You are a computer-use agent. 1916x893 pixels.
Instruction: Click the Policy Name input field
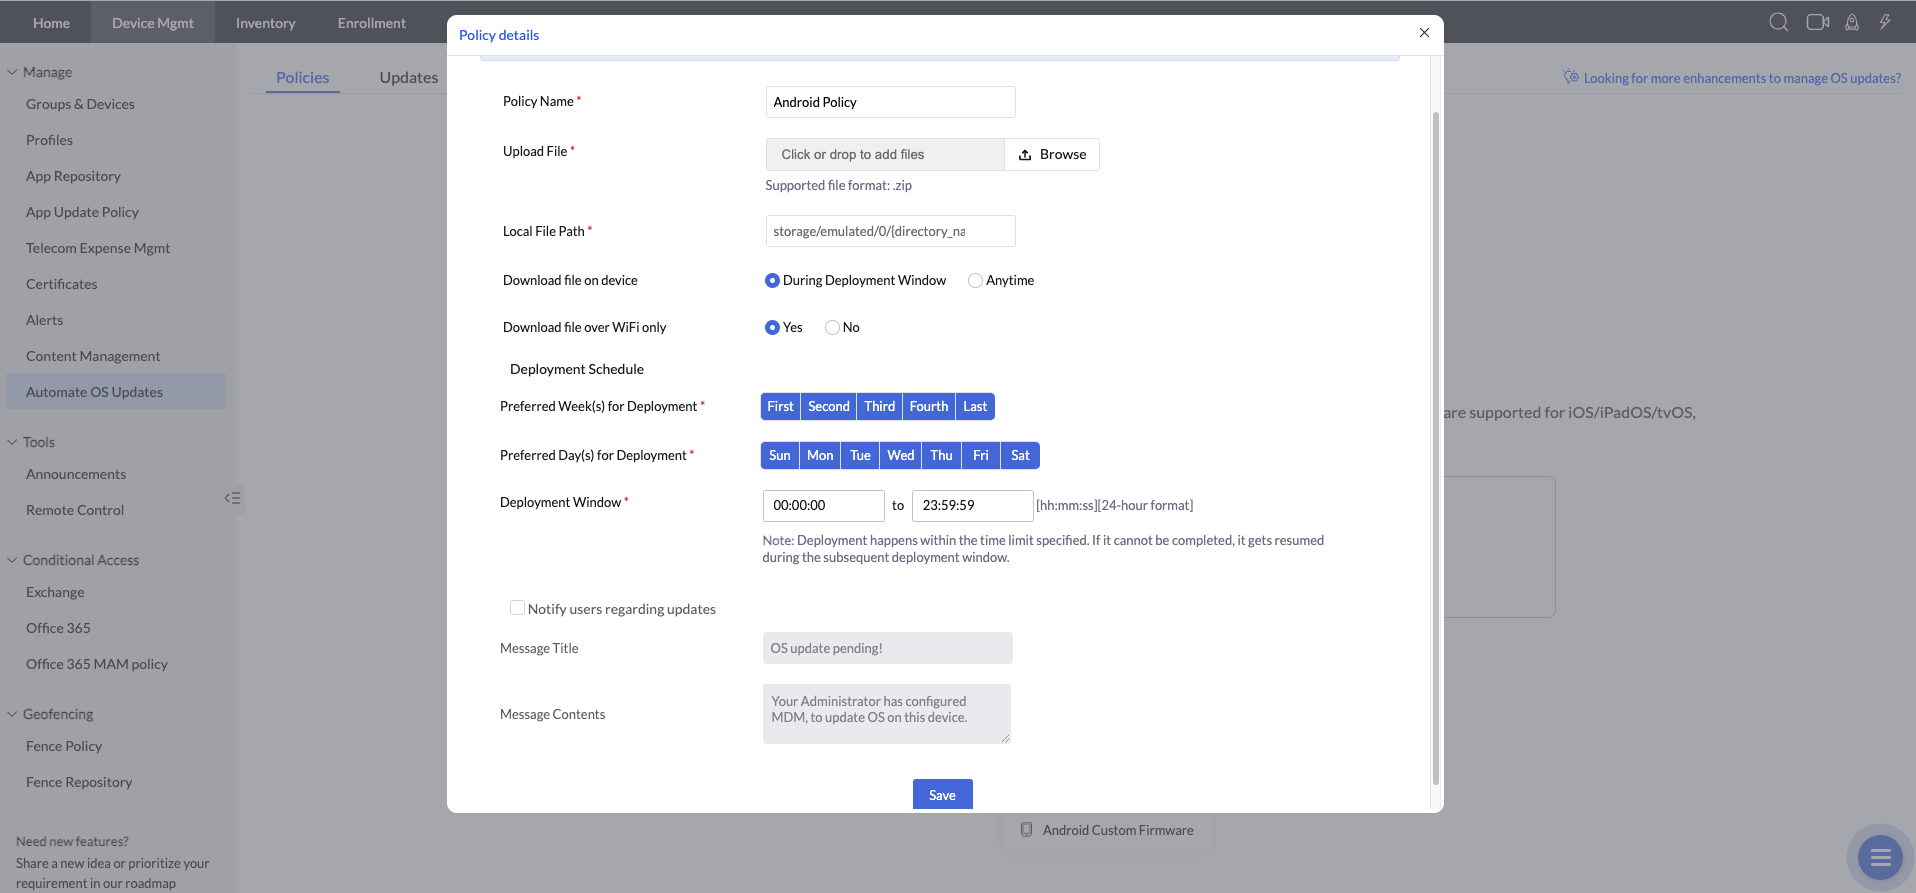point(890,102)
